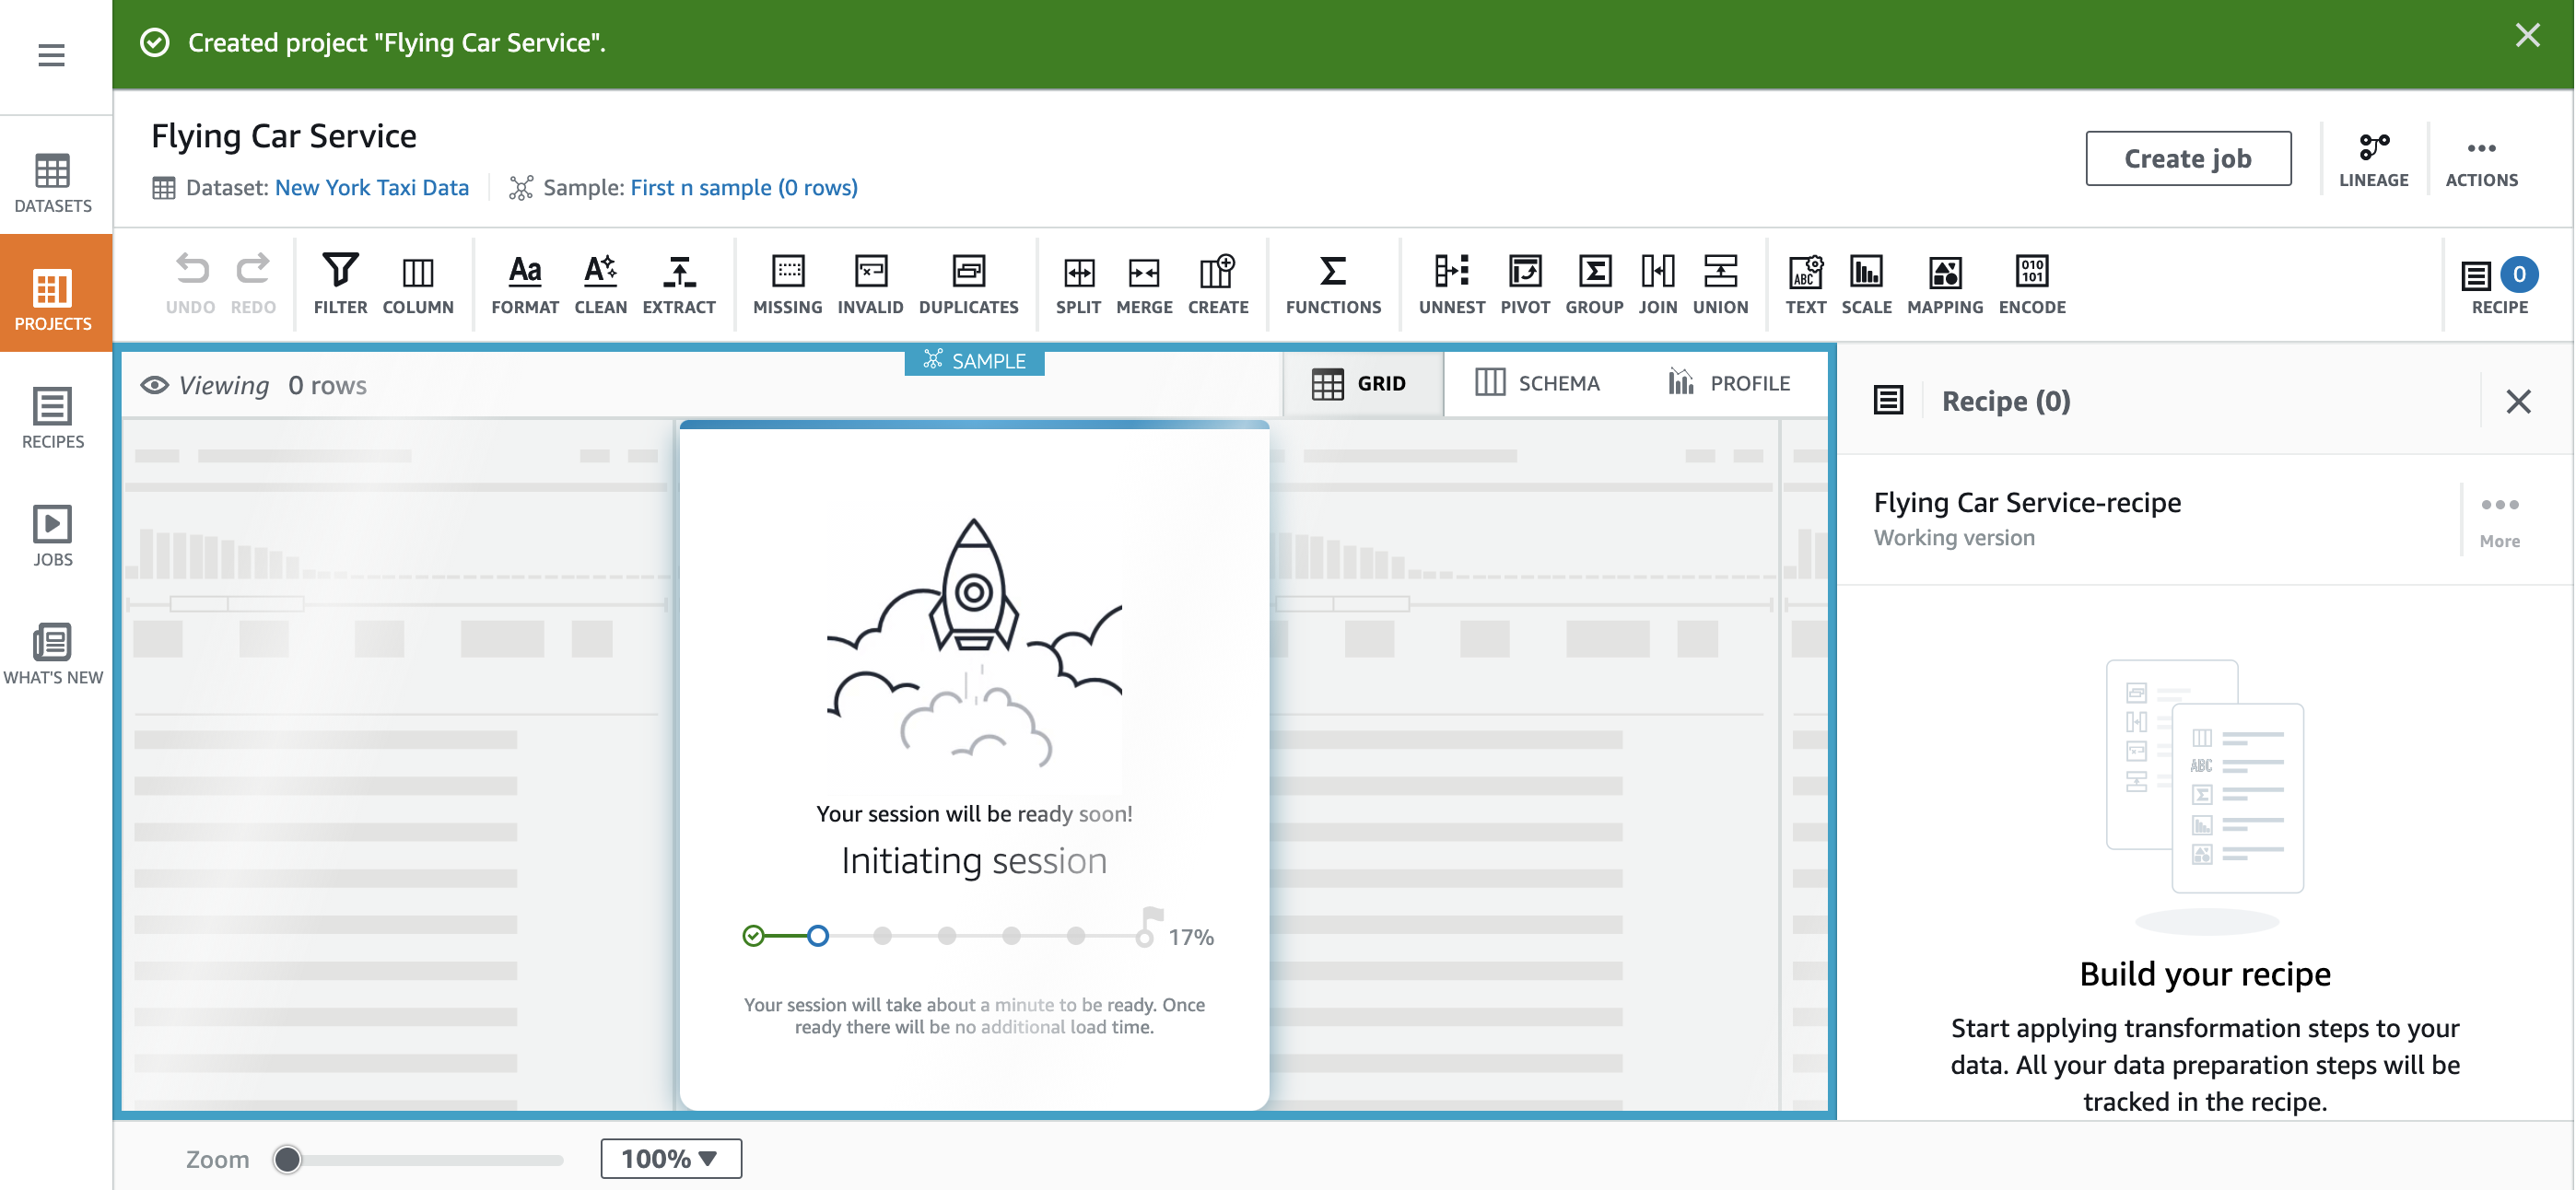Click the Sample label tab
2576x1190 pixels.
pyautogui.click(x=974, y=360)
